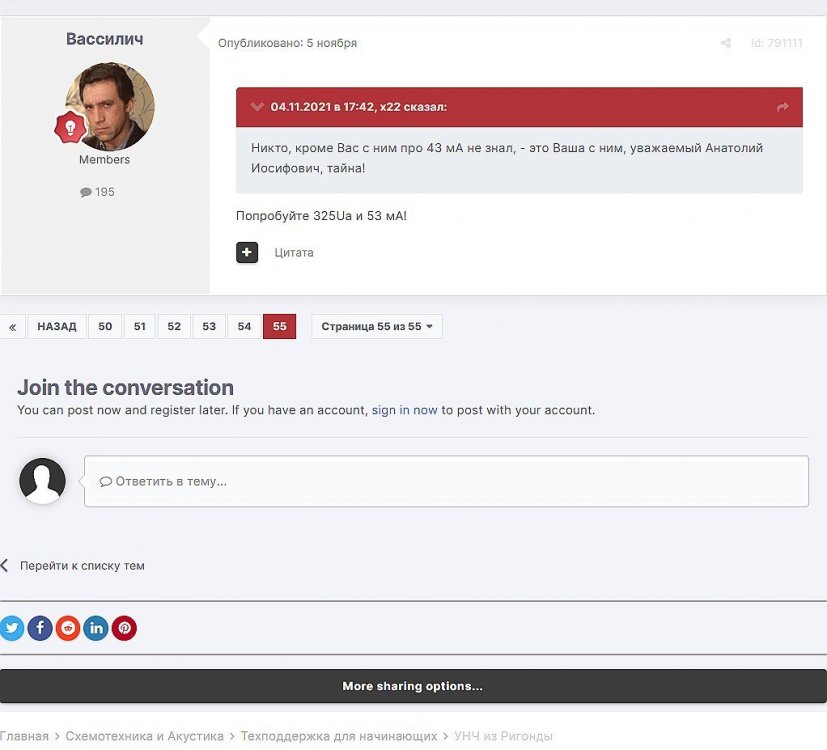This screenshot has height=750, width=827.
Task: Go to page 50
Action: 105,327
